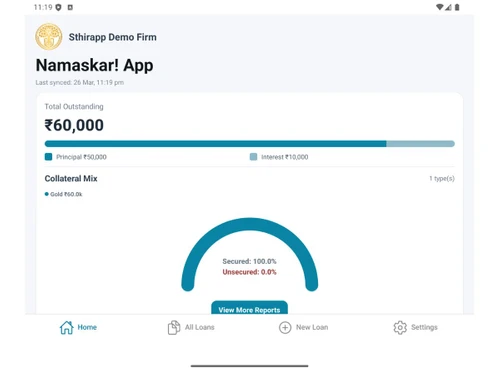Screen dimensions: 500x375
Task: Tap the Wi-Fi signal status icon
Action: [440, 7]
